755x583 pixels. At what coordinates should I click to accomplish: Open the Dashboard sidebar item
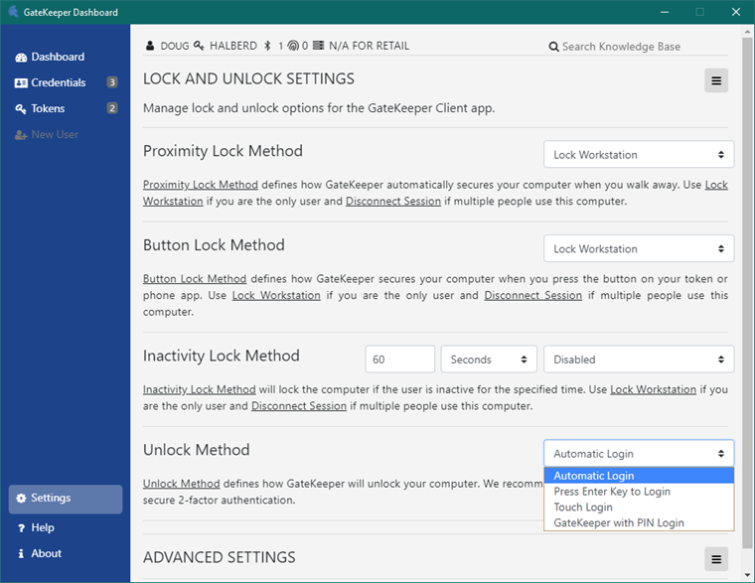click(x=50, y=57)
